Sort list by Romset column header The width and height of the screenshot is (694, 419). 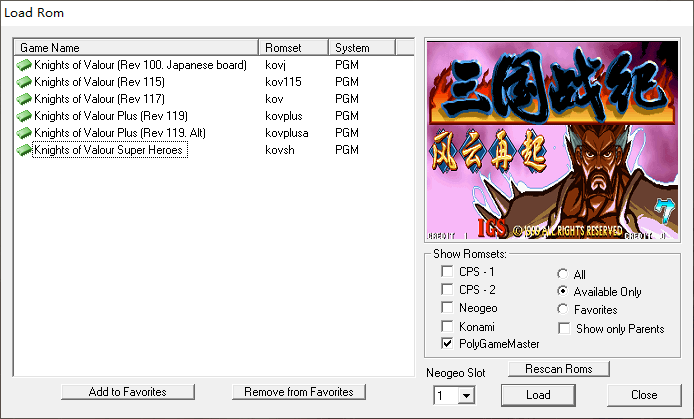tap(293, 48)
